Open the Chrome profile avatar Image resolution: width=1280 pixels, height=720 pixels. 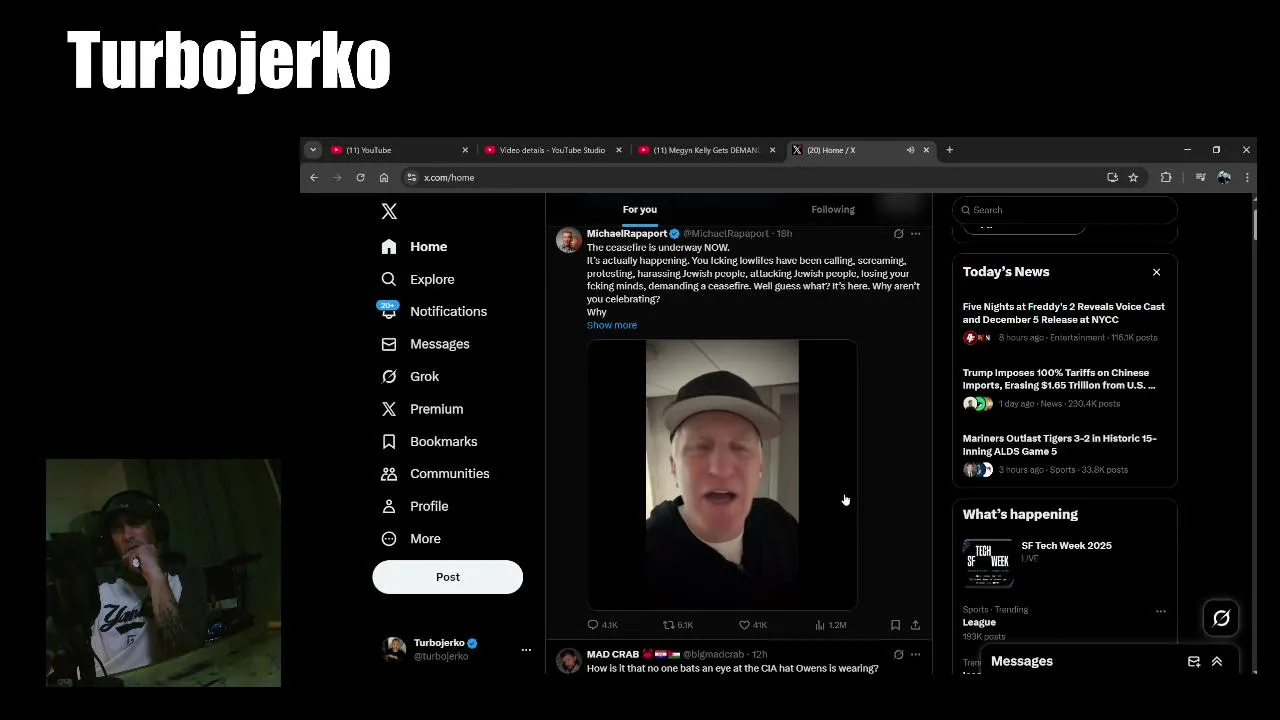coord(1224,178)
